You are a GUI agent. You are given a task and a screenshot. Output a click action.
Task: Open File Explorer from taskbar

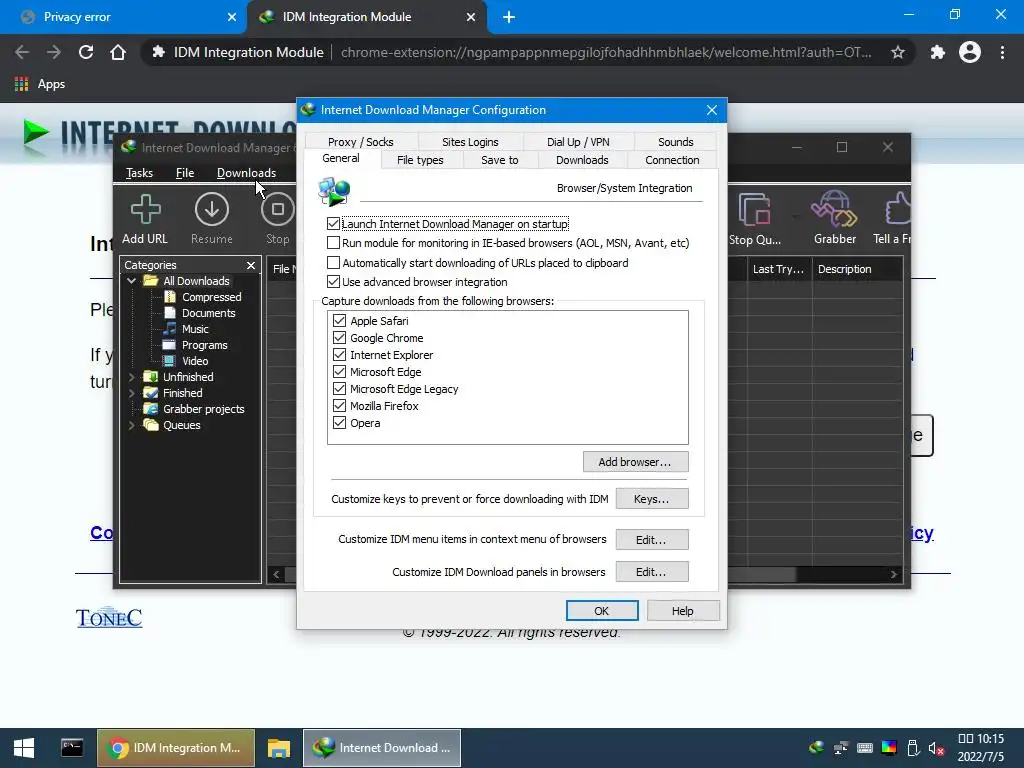[x=278, y=748]
